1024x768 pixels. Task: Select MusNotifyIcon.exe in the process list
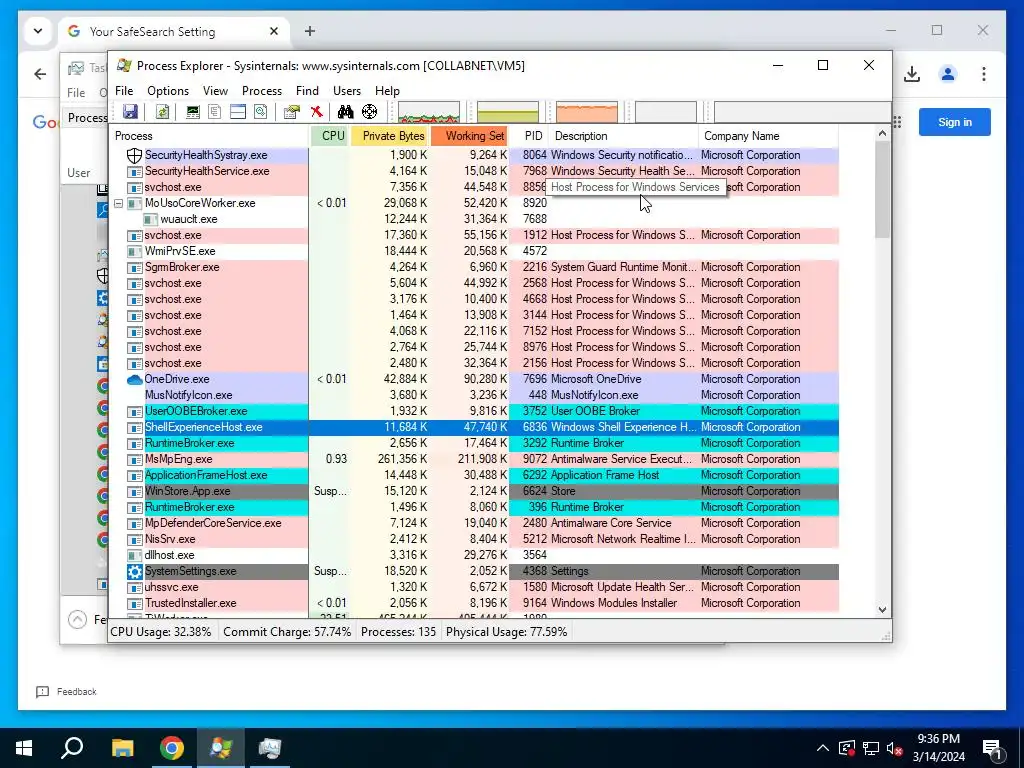coord(189,395)
